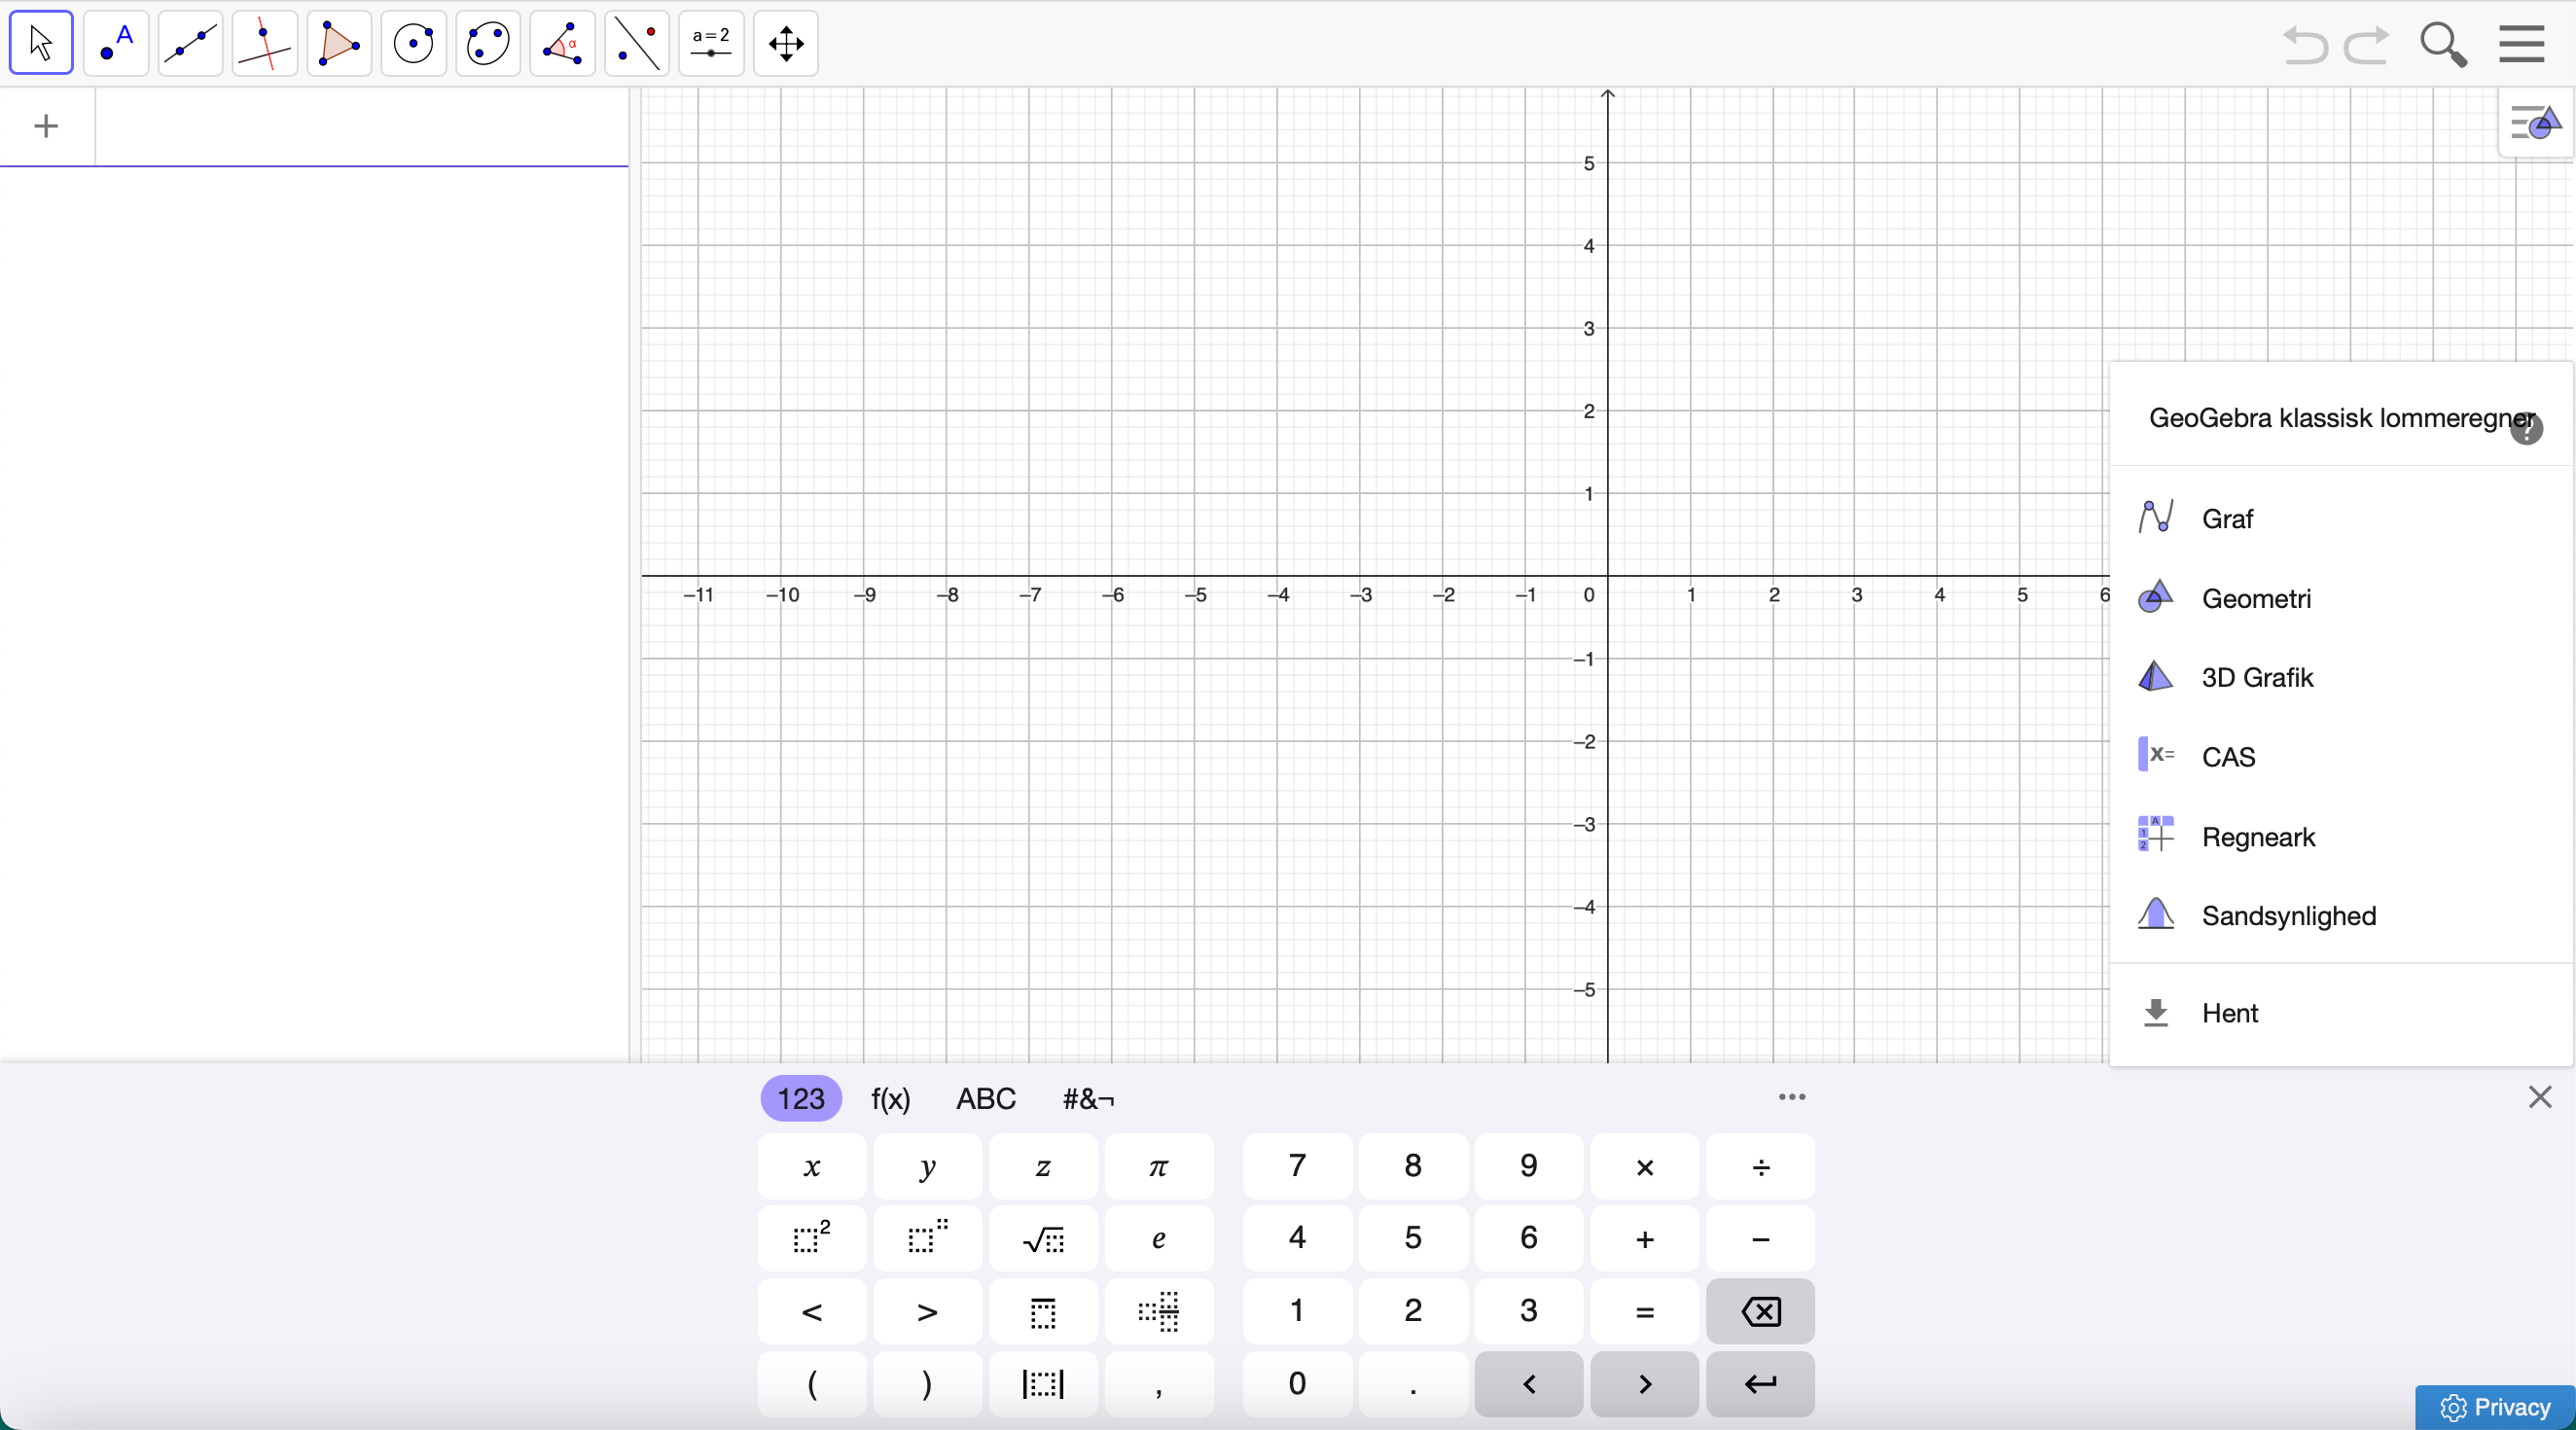2576x1430 pixels.
Task: Switch keyboard to the f(x) tab
Action: [x=890, y=1098]
